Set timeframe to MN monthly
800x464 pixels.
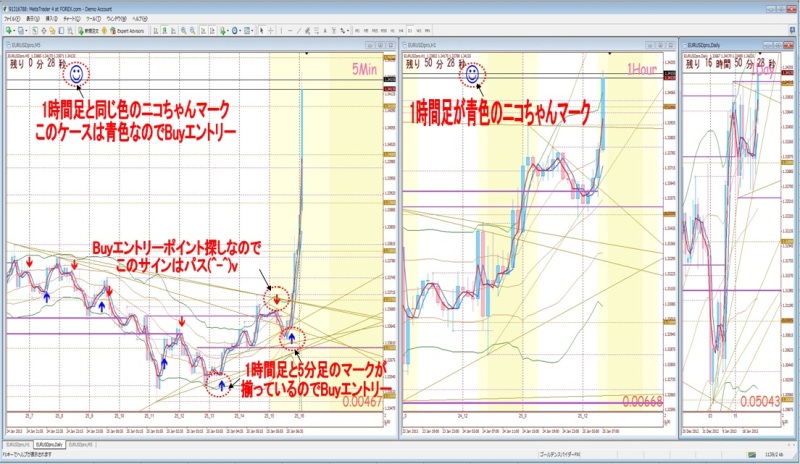tap(427, 31)
